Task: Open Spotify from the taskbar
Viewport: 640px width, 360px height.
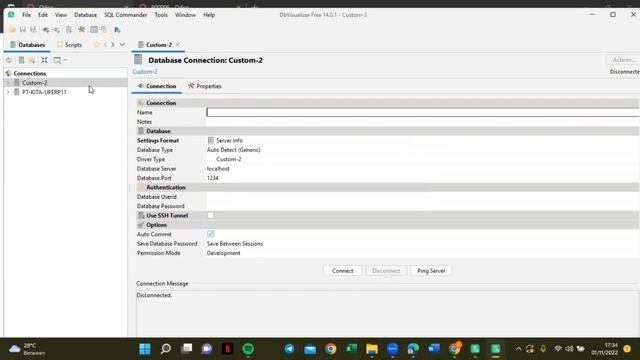Action: [x=248, y=349]
